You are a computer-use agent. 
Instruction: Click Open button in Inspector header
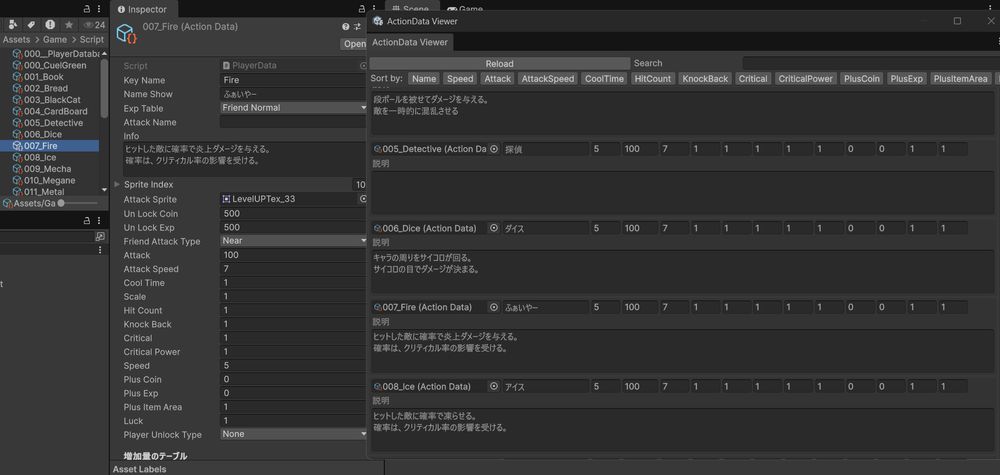pos(355,44)
